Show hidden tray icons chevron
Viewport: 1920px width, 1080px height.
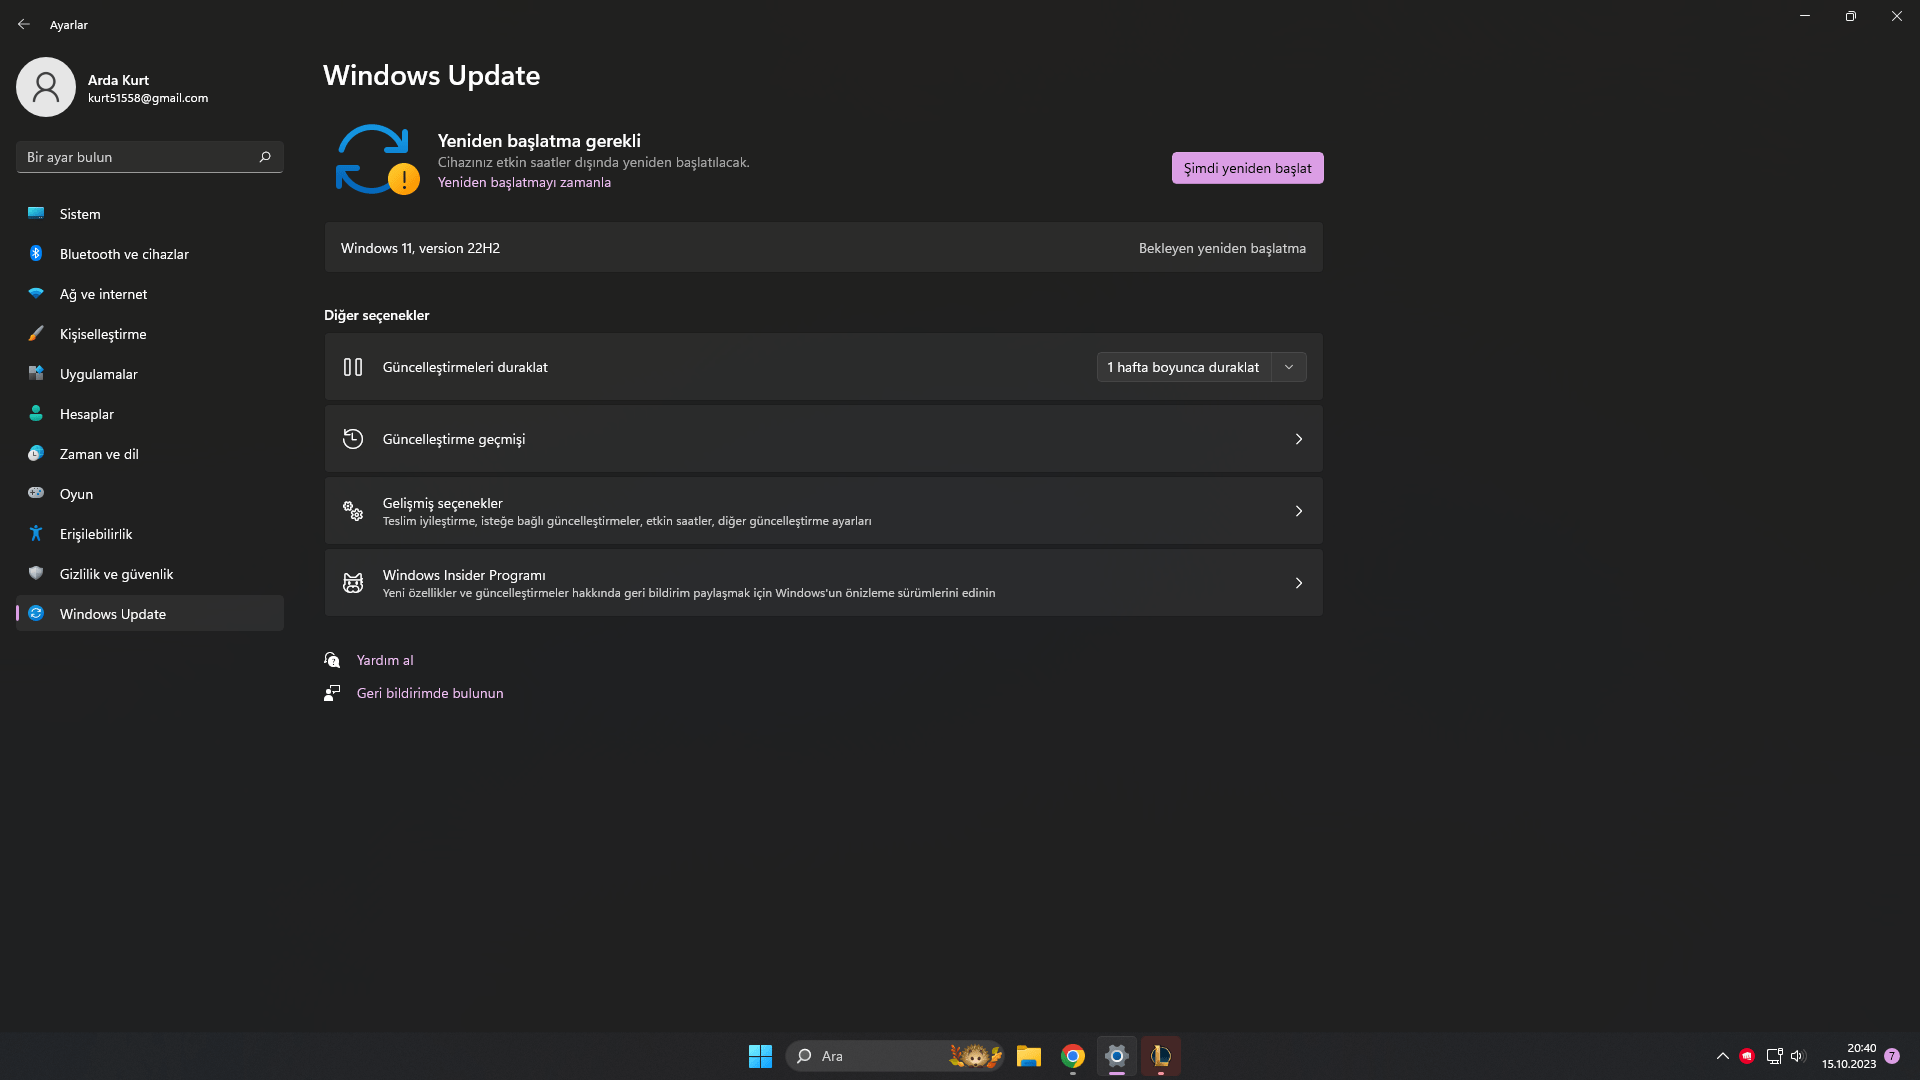click(1723, 1056)
